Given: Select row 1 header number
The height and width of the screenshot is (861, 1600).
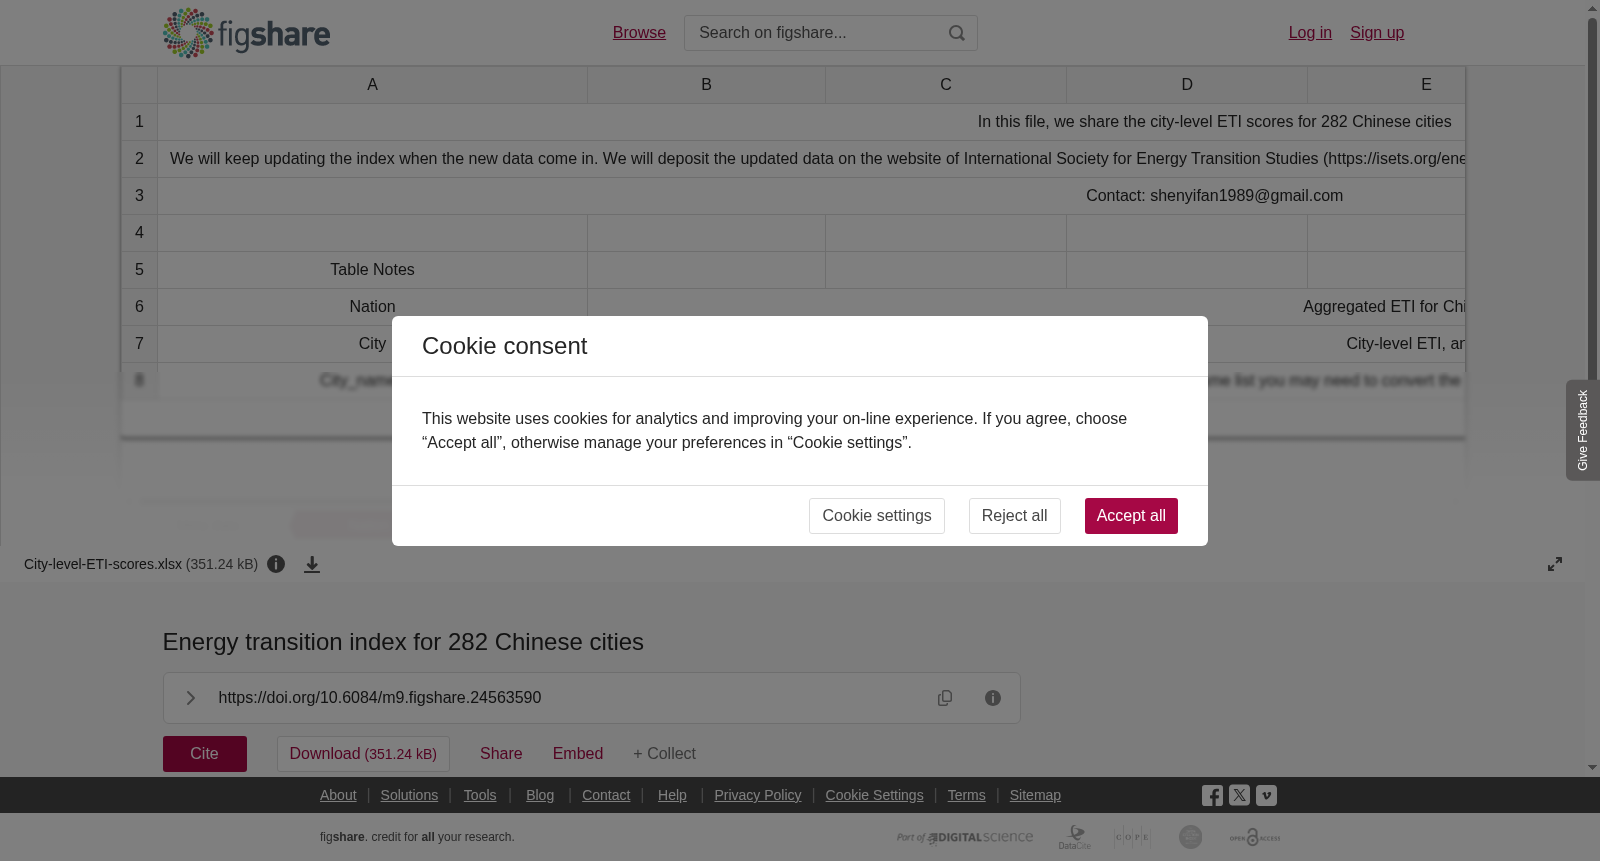Looking at the screenshot, I should click(x=139, y=122).
